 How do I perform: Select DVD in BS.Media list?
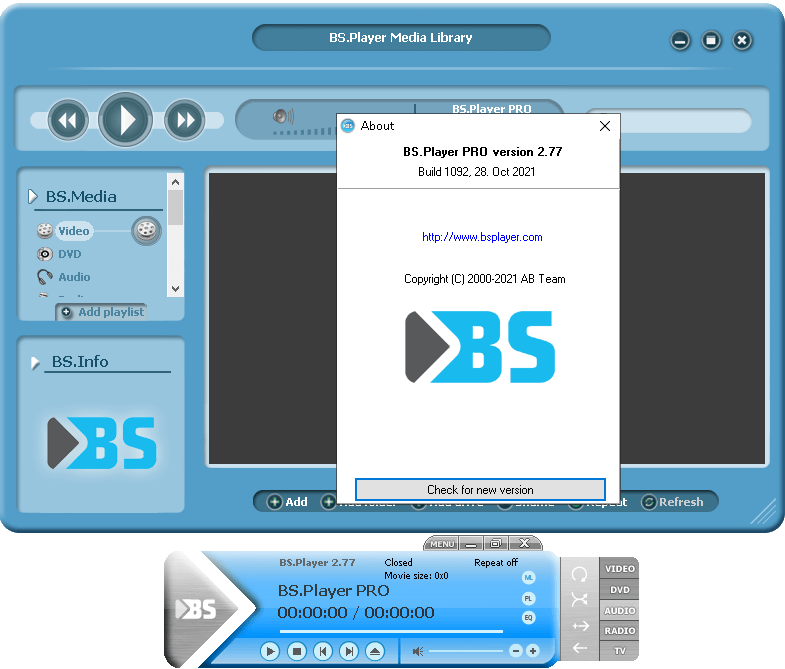click(x=69, y=254)
